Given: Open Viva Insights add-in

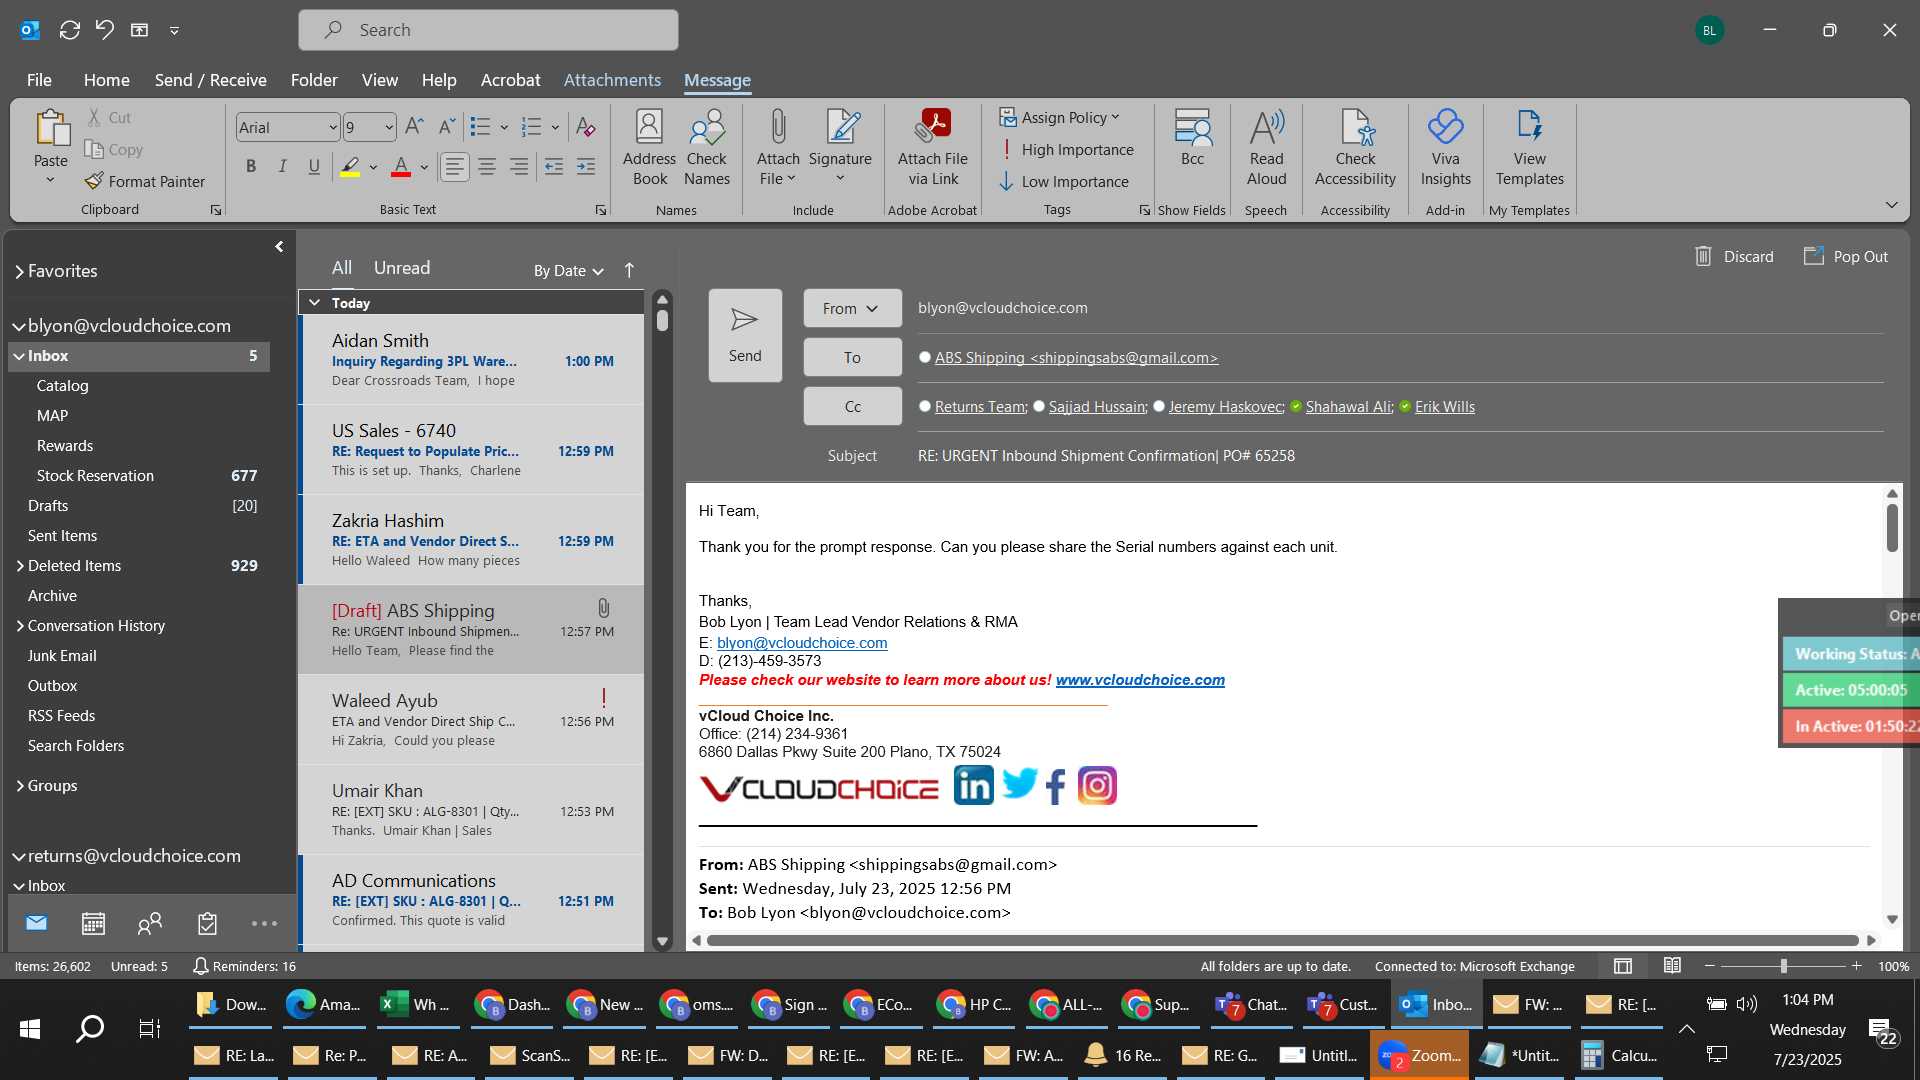Looking at the screenshot, I should (x=1445, y=148).
